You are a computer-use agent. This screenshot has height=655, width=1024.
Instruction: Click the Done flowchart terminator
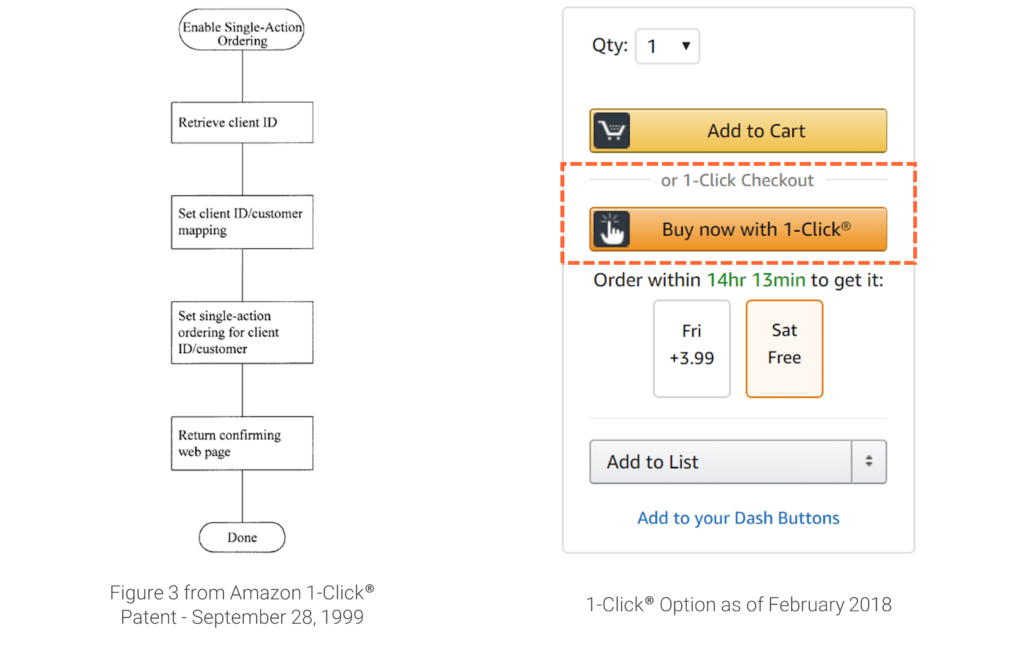click(242, 537)
